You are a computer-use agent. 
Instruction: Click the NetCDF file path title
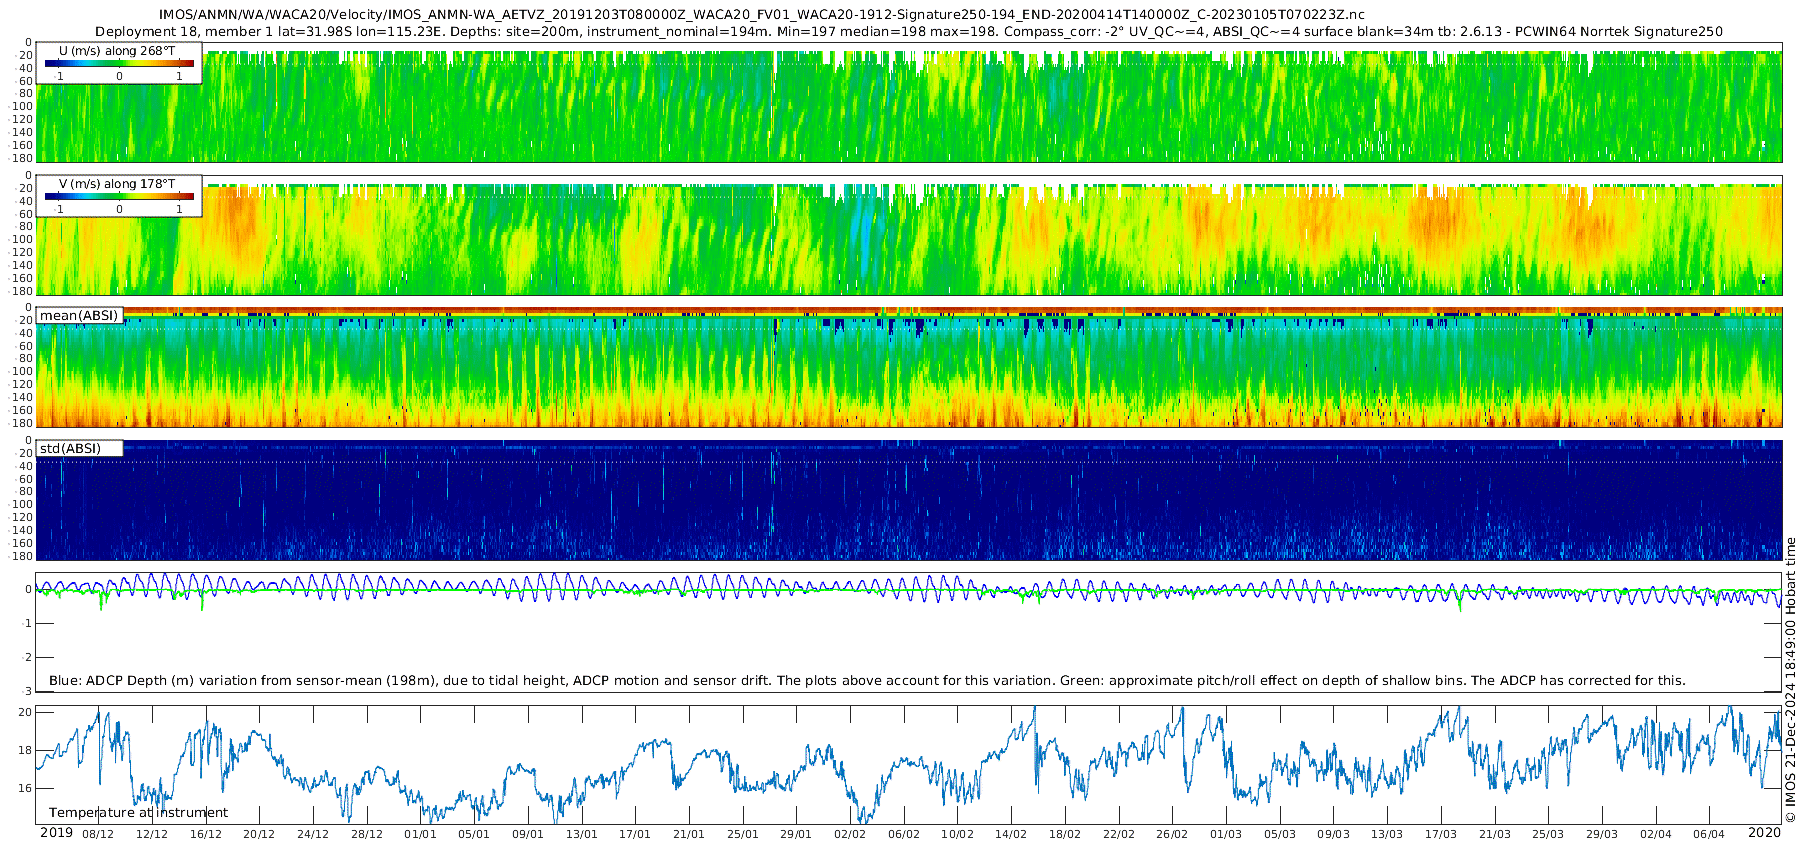pyautogui.click(x=761, y=15)
